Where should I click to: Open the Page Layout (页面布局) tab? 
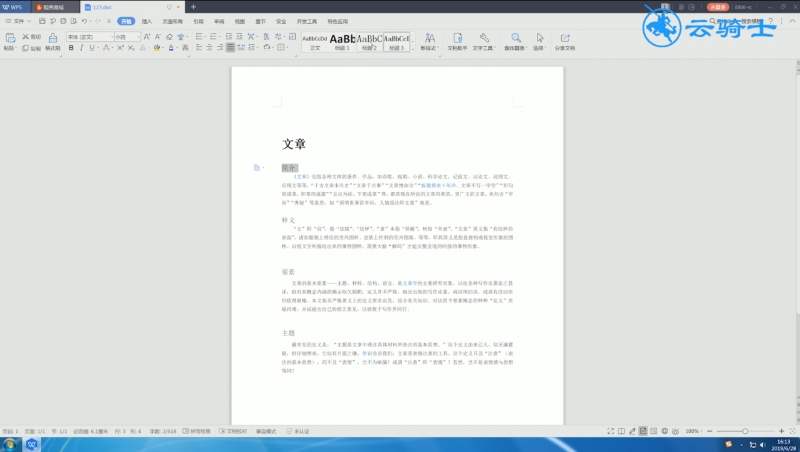[x=172, y=21]
